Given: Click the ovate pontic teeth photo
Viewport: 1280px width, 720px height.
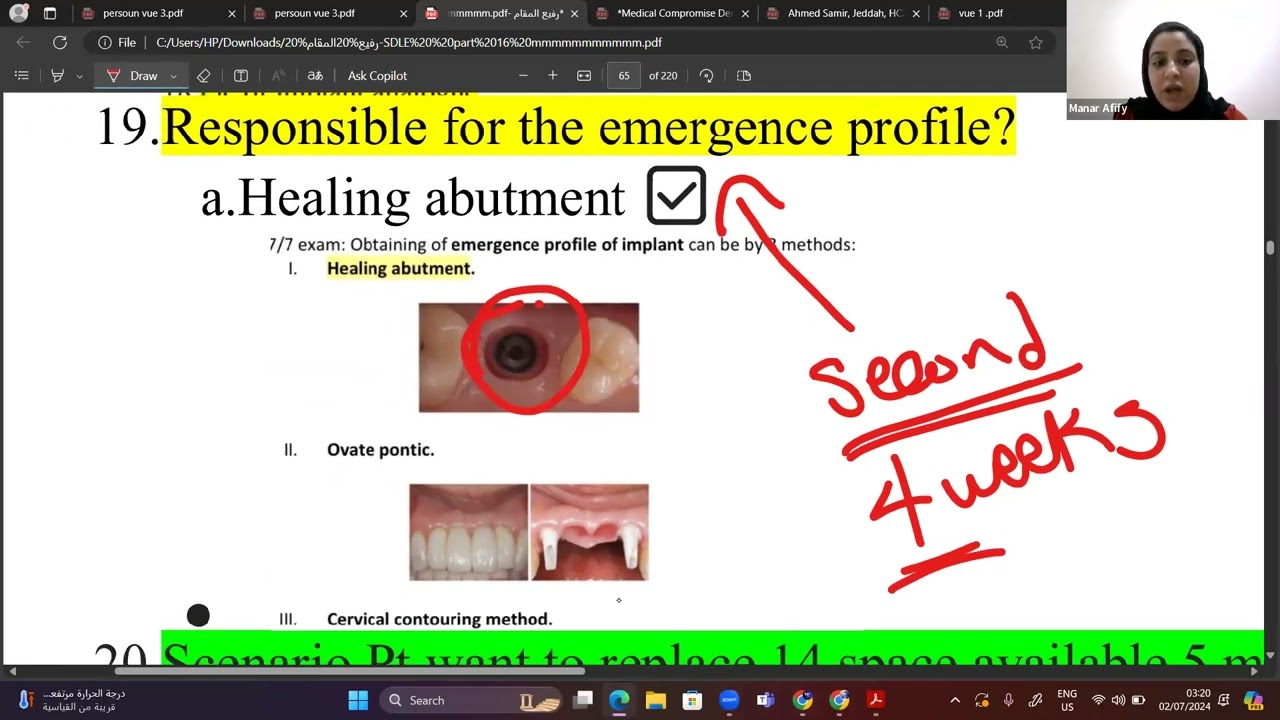Looking at the screenshot, I should (528, 532).
